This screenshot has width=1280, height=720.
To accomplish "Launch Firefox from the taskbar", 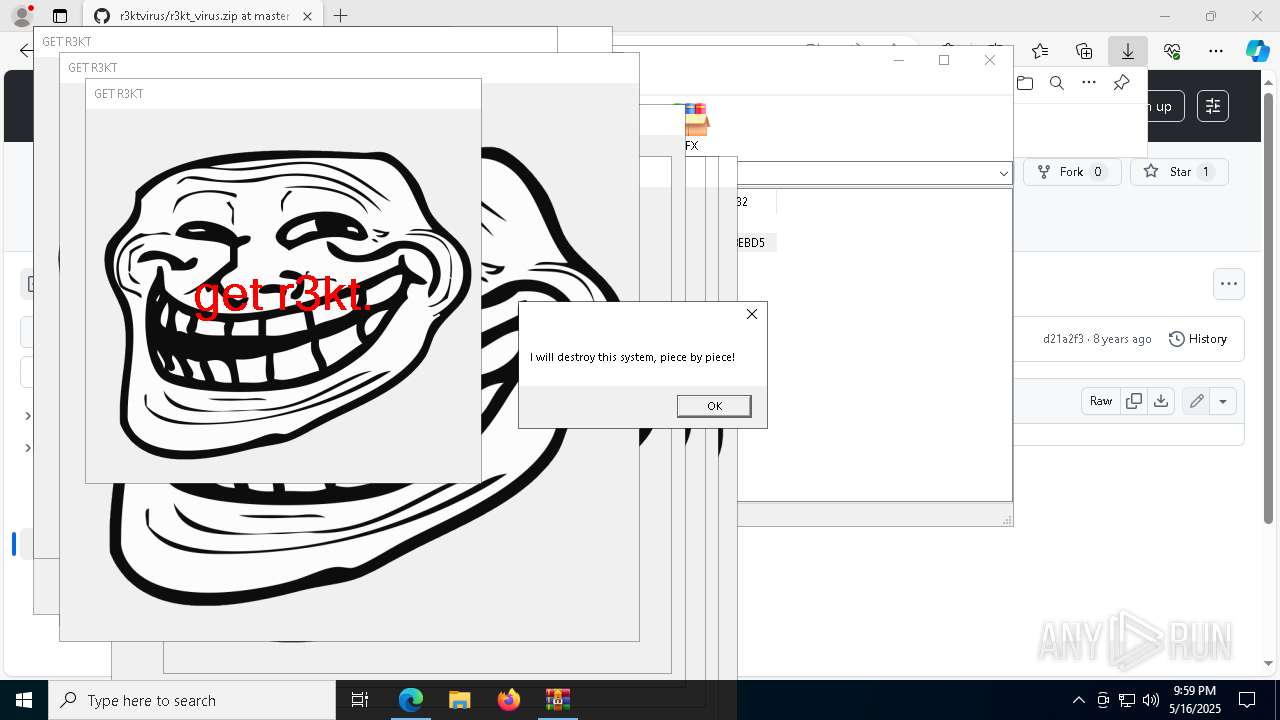I will point(509,700).
